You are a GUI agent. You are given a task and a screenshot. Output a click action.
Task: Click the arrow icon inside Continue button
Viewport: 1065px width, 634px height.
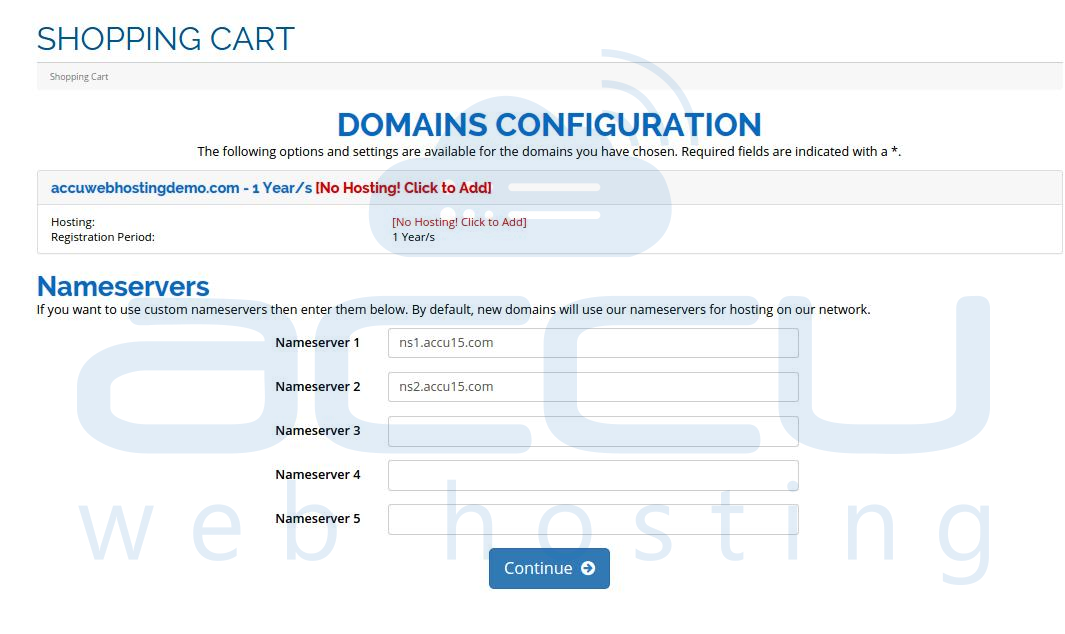click(588, 568)
